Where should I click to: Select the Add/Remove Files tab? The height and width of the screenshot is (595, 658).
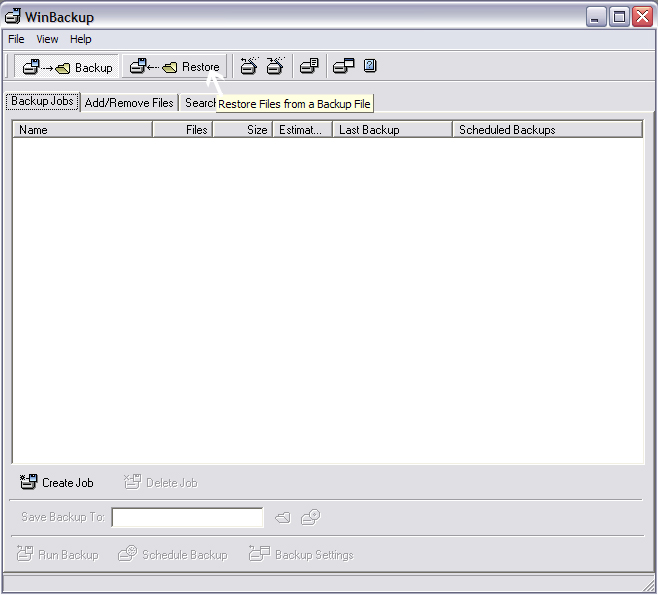pos(129,103)
